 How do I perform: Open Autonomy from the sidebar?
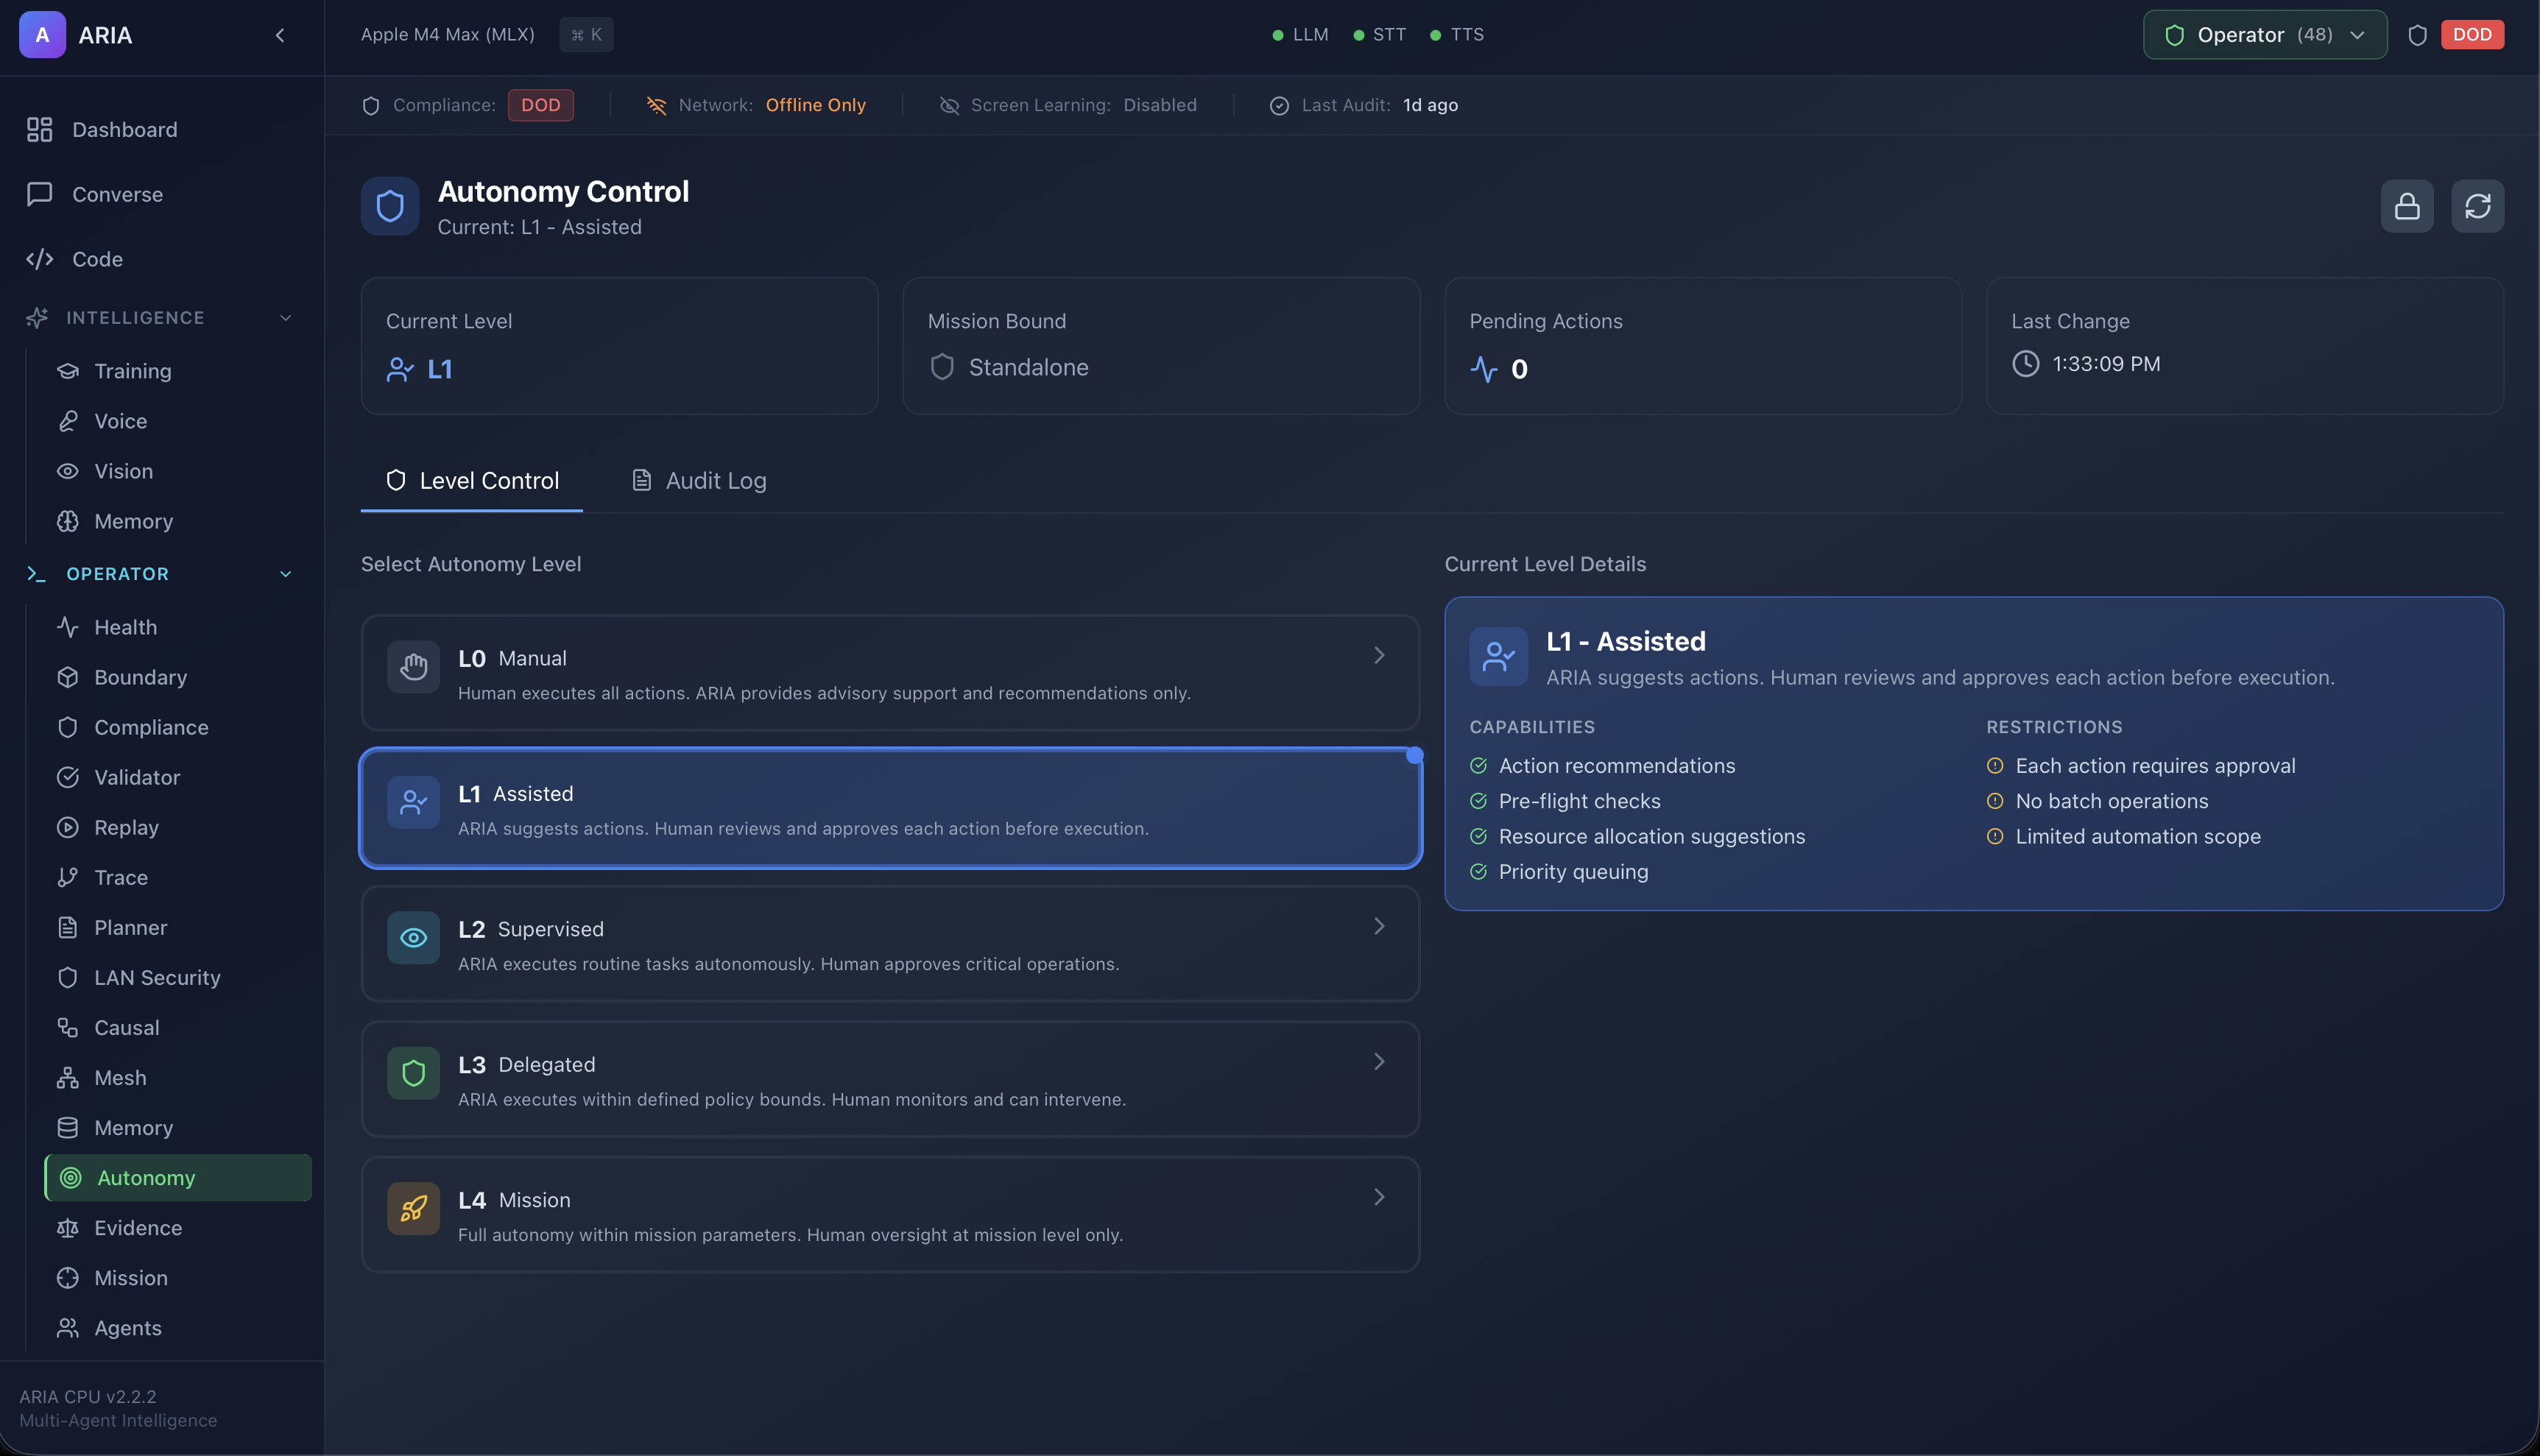coord(146,1177)
